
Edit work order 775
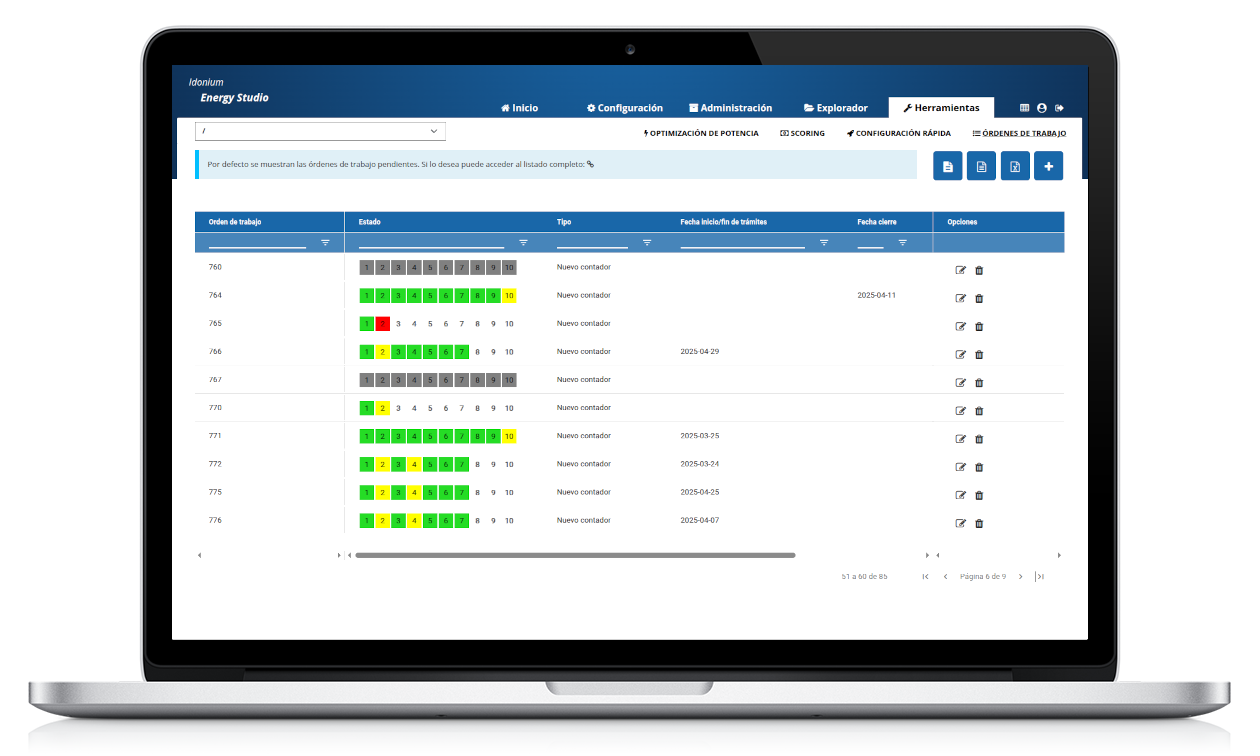pyautogui.click(x=961, y=495)
